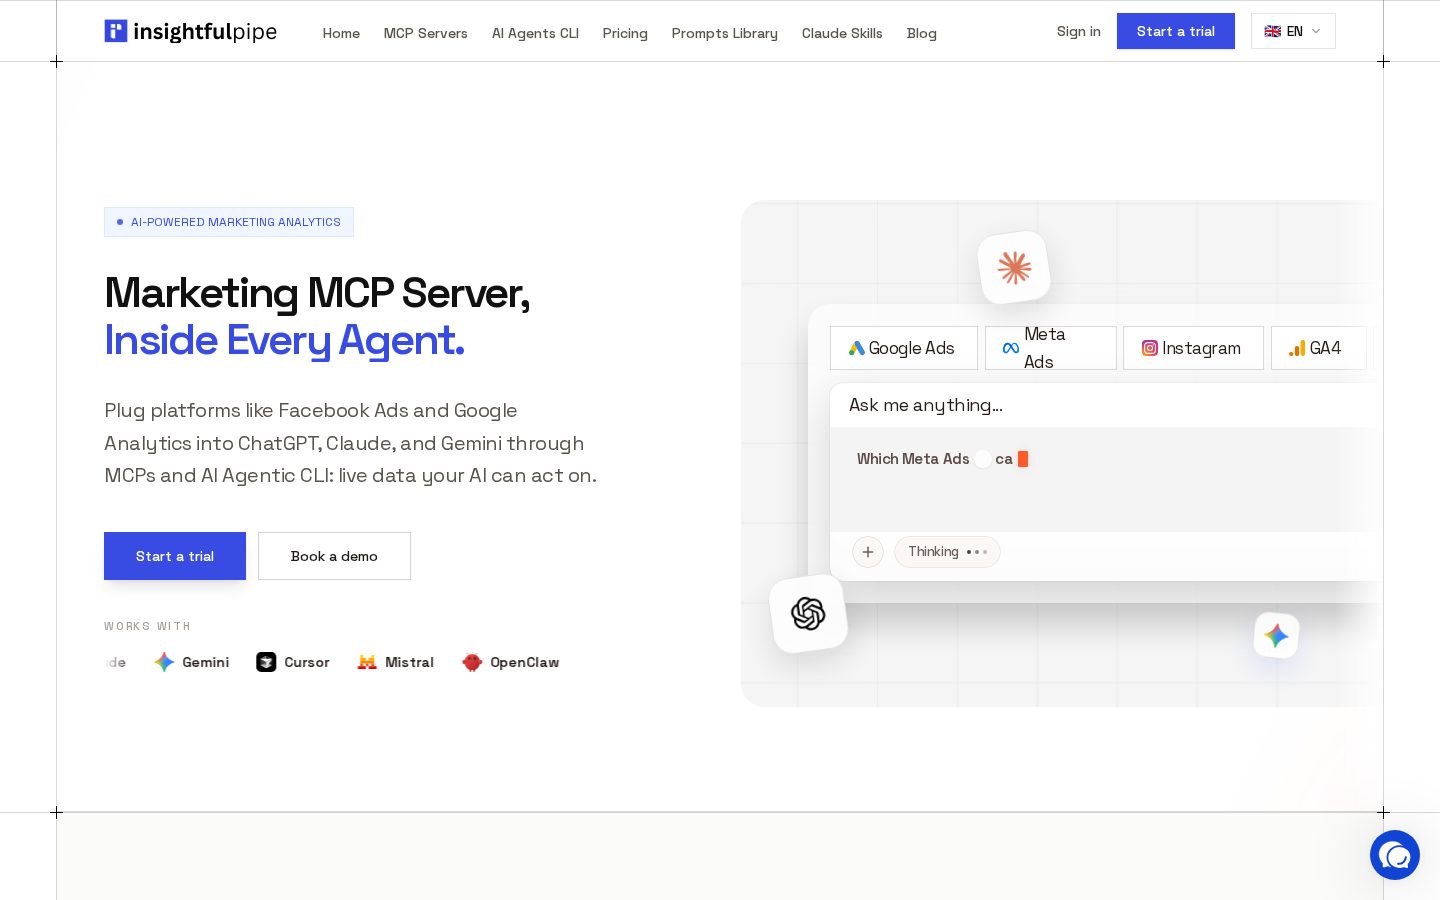
Task: Click the insightfulpipe logo icon
Action: tap(116, 31)
